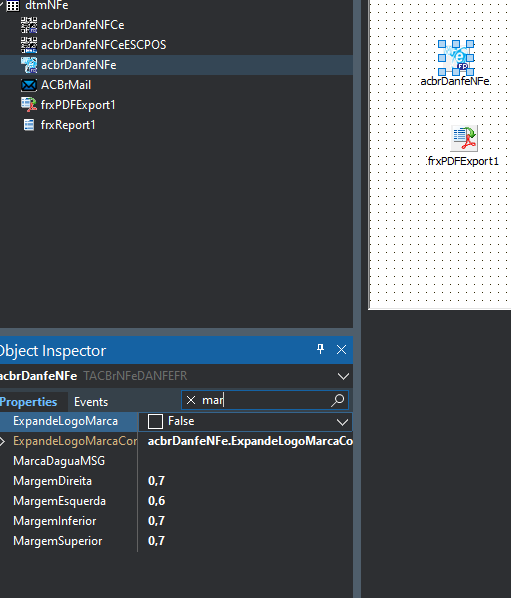Image resolution: width=511 pixels, height=598 pixels.
Task: Select the MargemInferior property name
Action: (x=55, y=521)
